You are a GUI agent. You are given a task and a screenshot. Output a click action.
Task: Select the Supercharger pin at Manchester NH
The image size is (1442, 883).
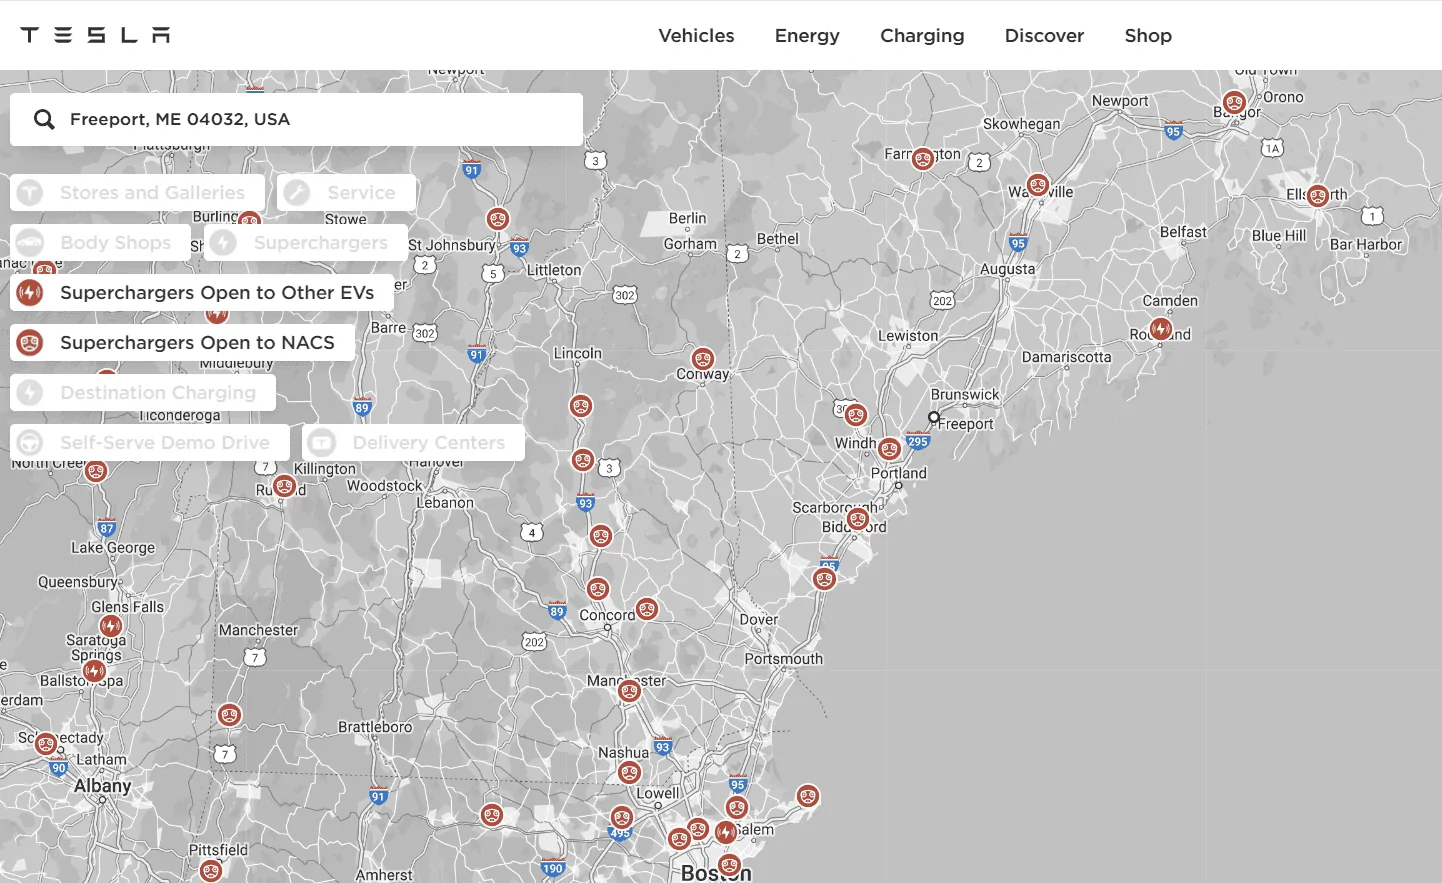click(629, 691)
